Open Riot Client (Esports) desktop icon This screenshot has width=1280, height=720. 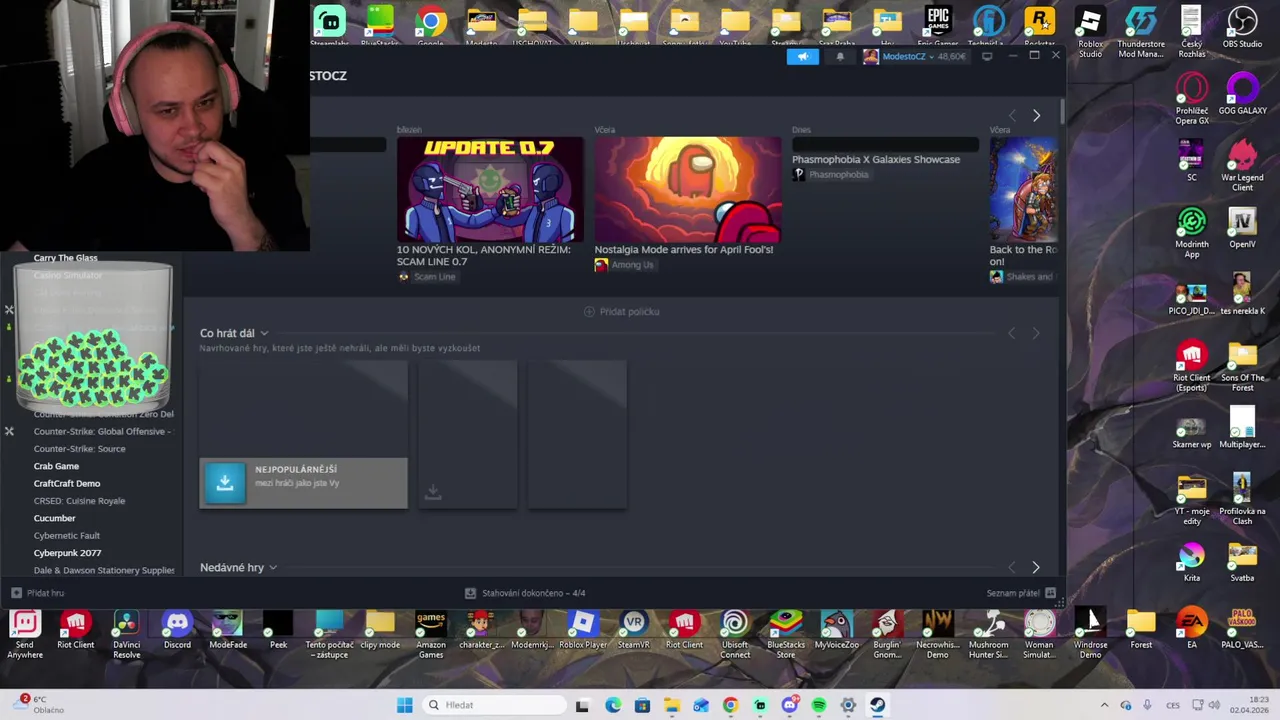1191,364
